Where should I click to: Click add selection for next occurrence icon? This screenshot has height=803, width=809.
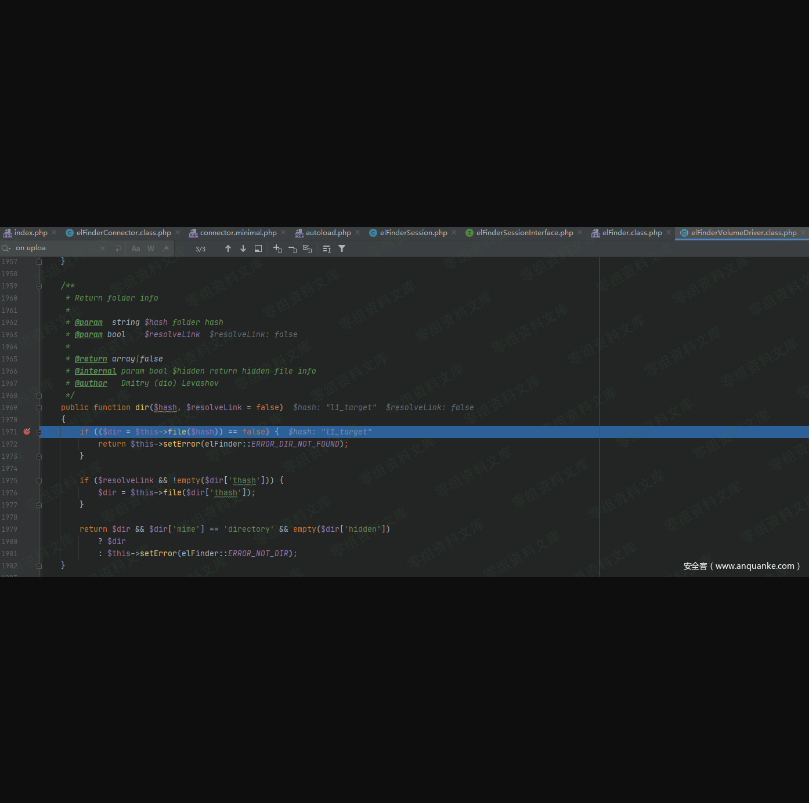tap(277, 248)
